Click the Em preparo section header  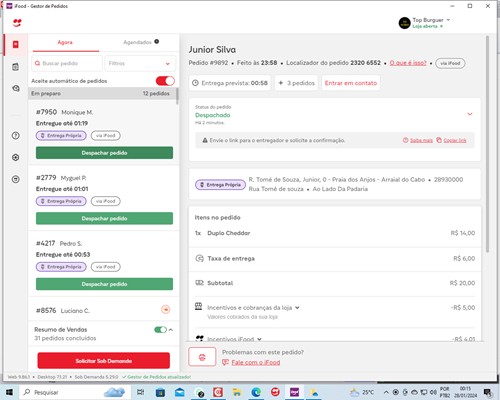(102, 94)
